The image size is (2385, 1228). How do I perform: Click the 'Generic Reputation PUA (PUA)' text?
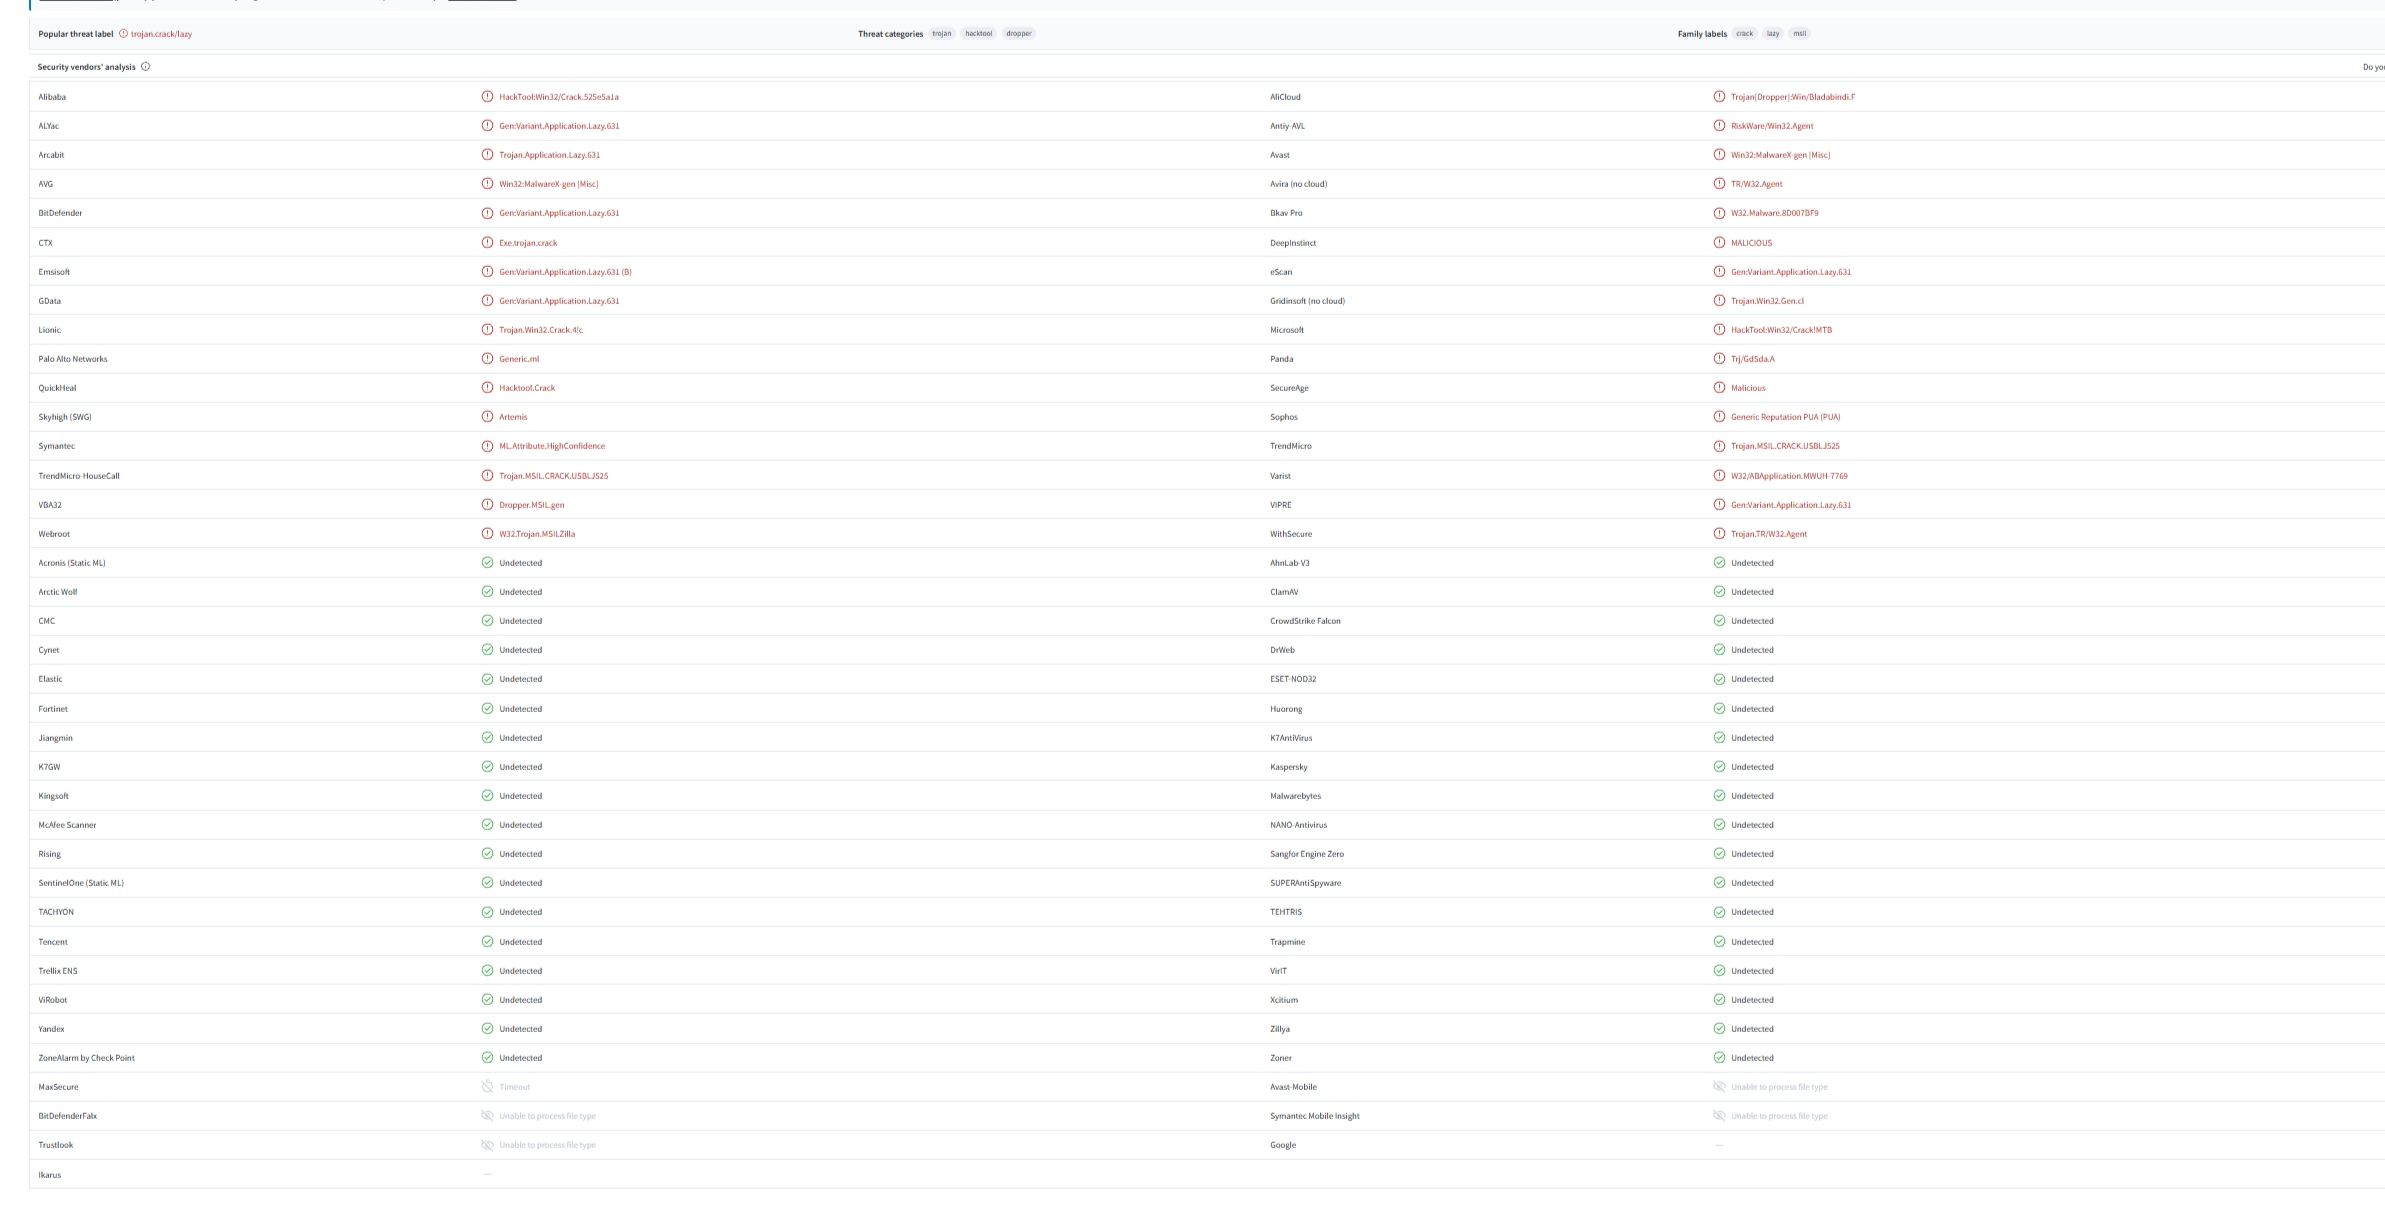coord(1786,417)
